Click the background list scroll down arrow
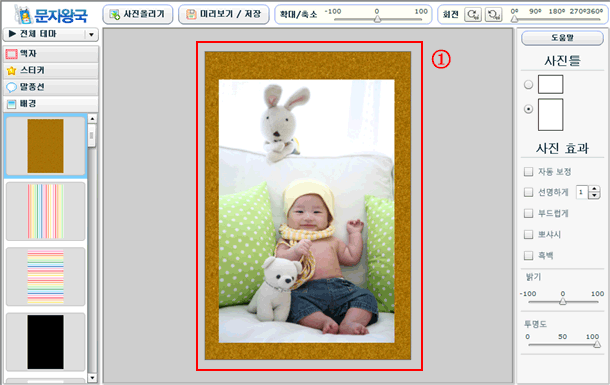The height and width of the screenshot is (385, 610). pyautogui.click(x=92, y=378)
